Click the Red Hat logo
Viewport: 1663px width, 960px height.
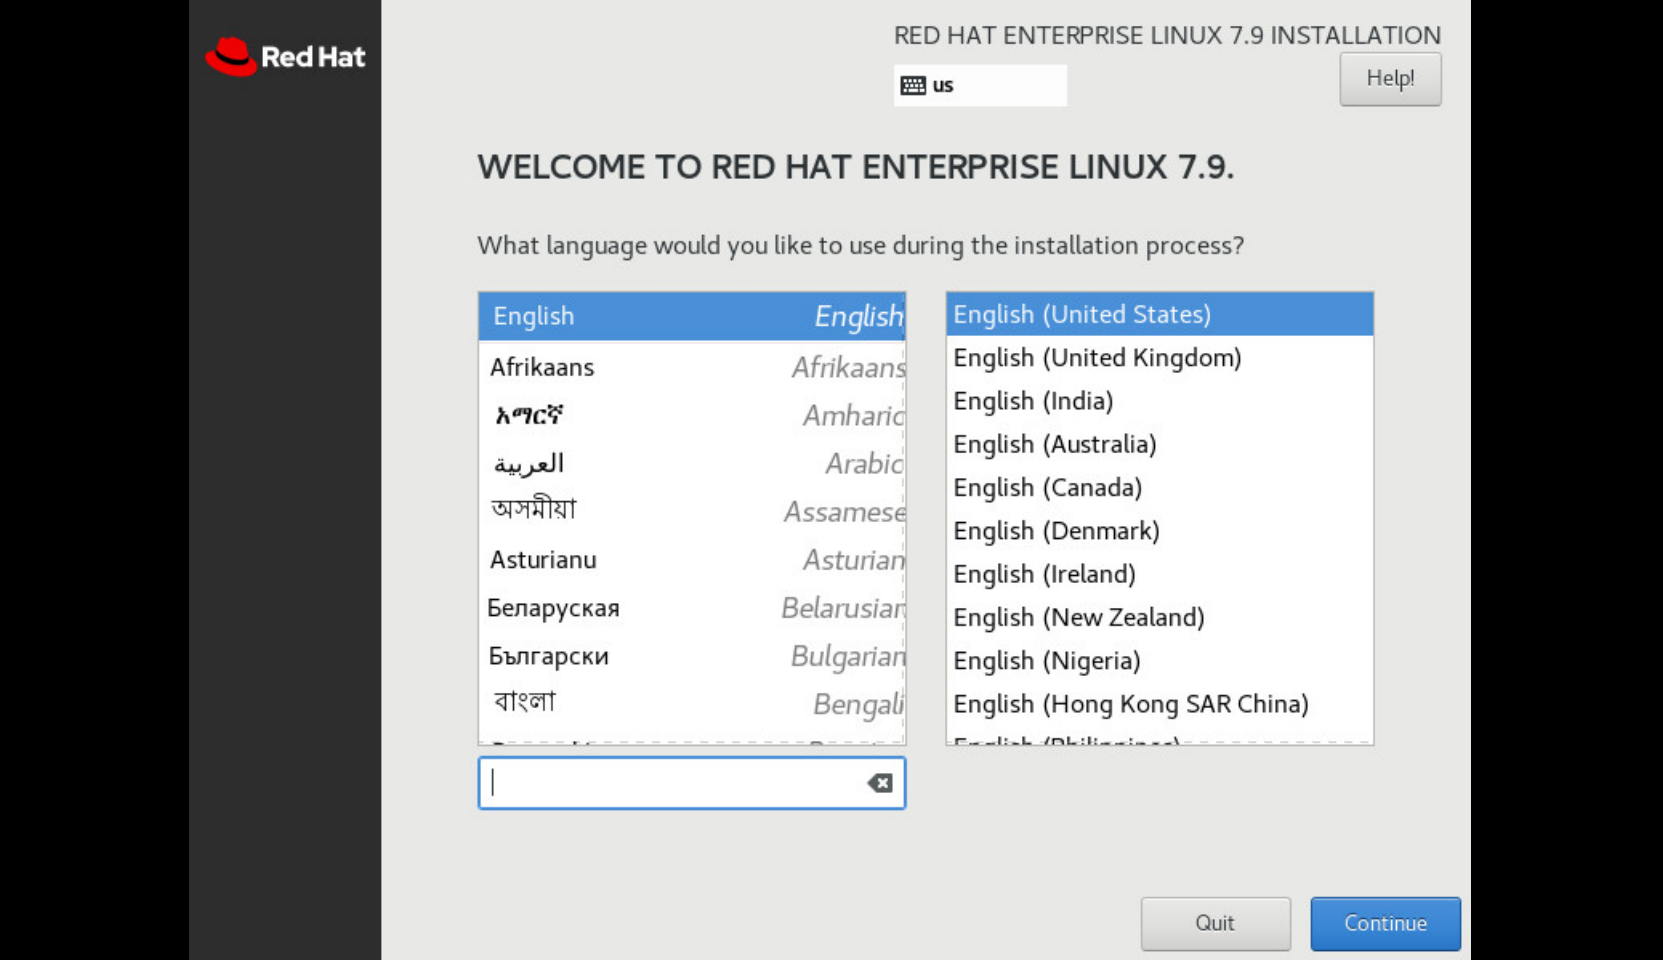click(x=286, y=57)
